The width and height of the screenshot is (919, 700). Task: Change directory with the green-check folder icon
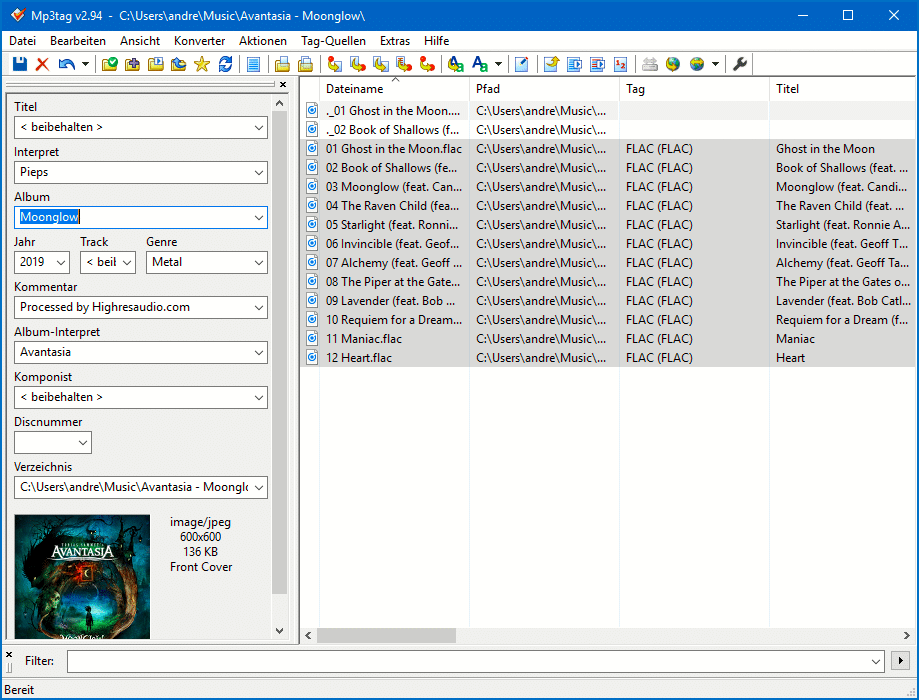110,64
